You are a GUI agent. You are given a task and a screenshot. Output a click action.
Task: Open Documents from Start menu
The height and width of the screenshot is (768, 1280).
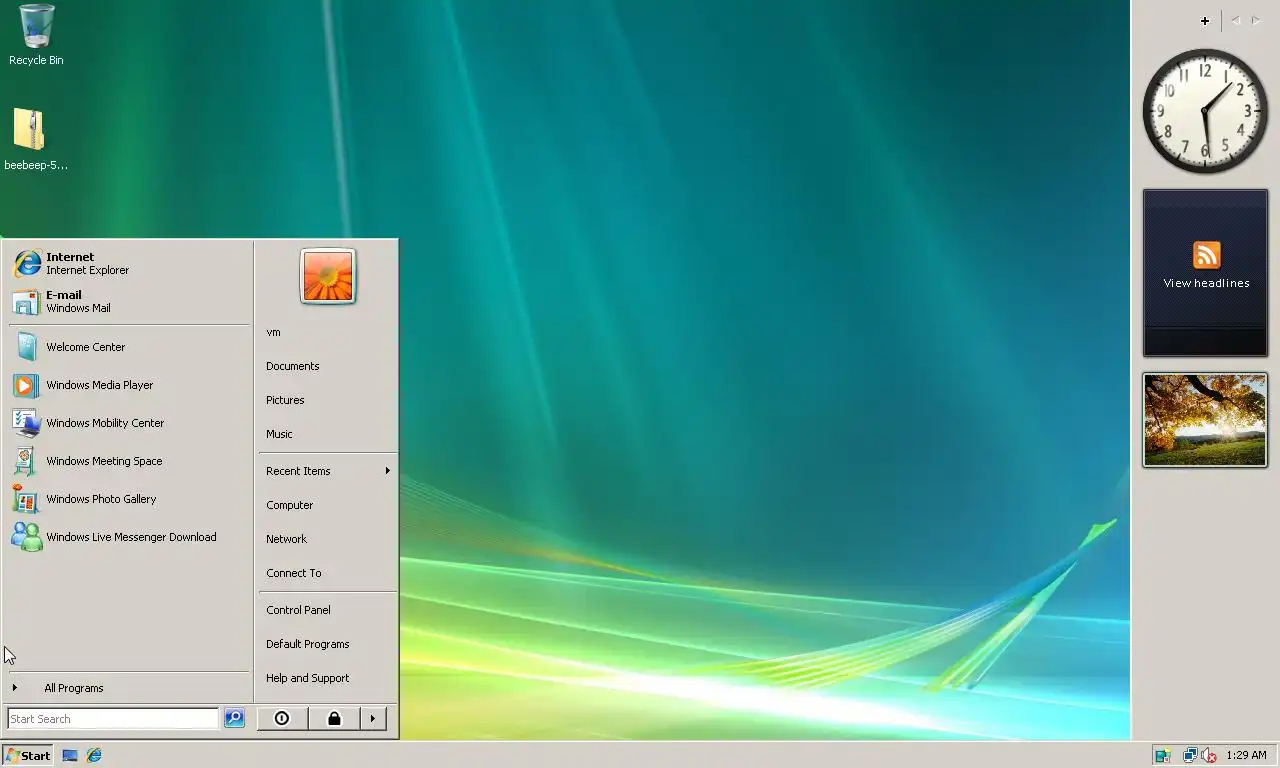click(x=327, y=366)
